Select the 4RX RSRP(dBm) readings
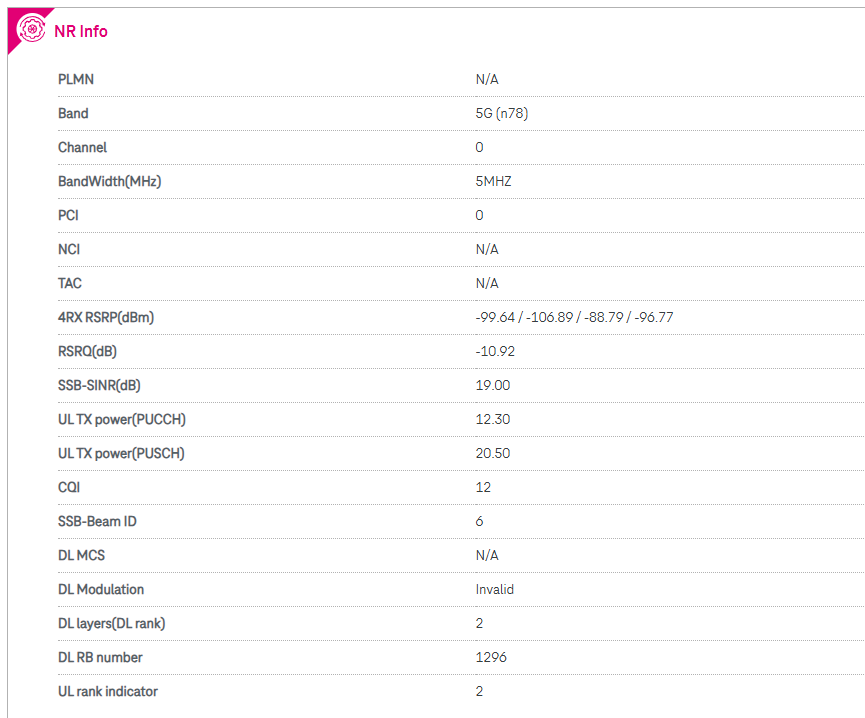This screenshot has width=865, height=718. pyautogui.click(x=574, y=318)
